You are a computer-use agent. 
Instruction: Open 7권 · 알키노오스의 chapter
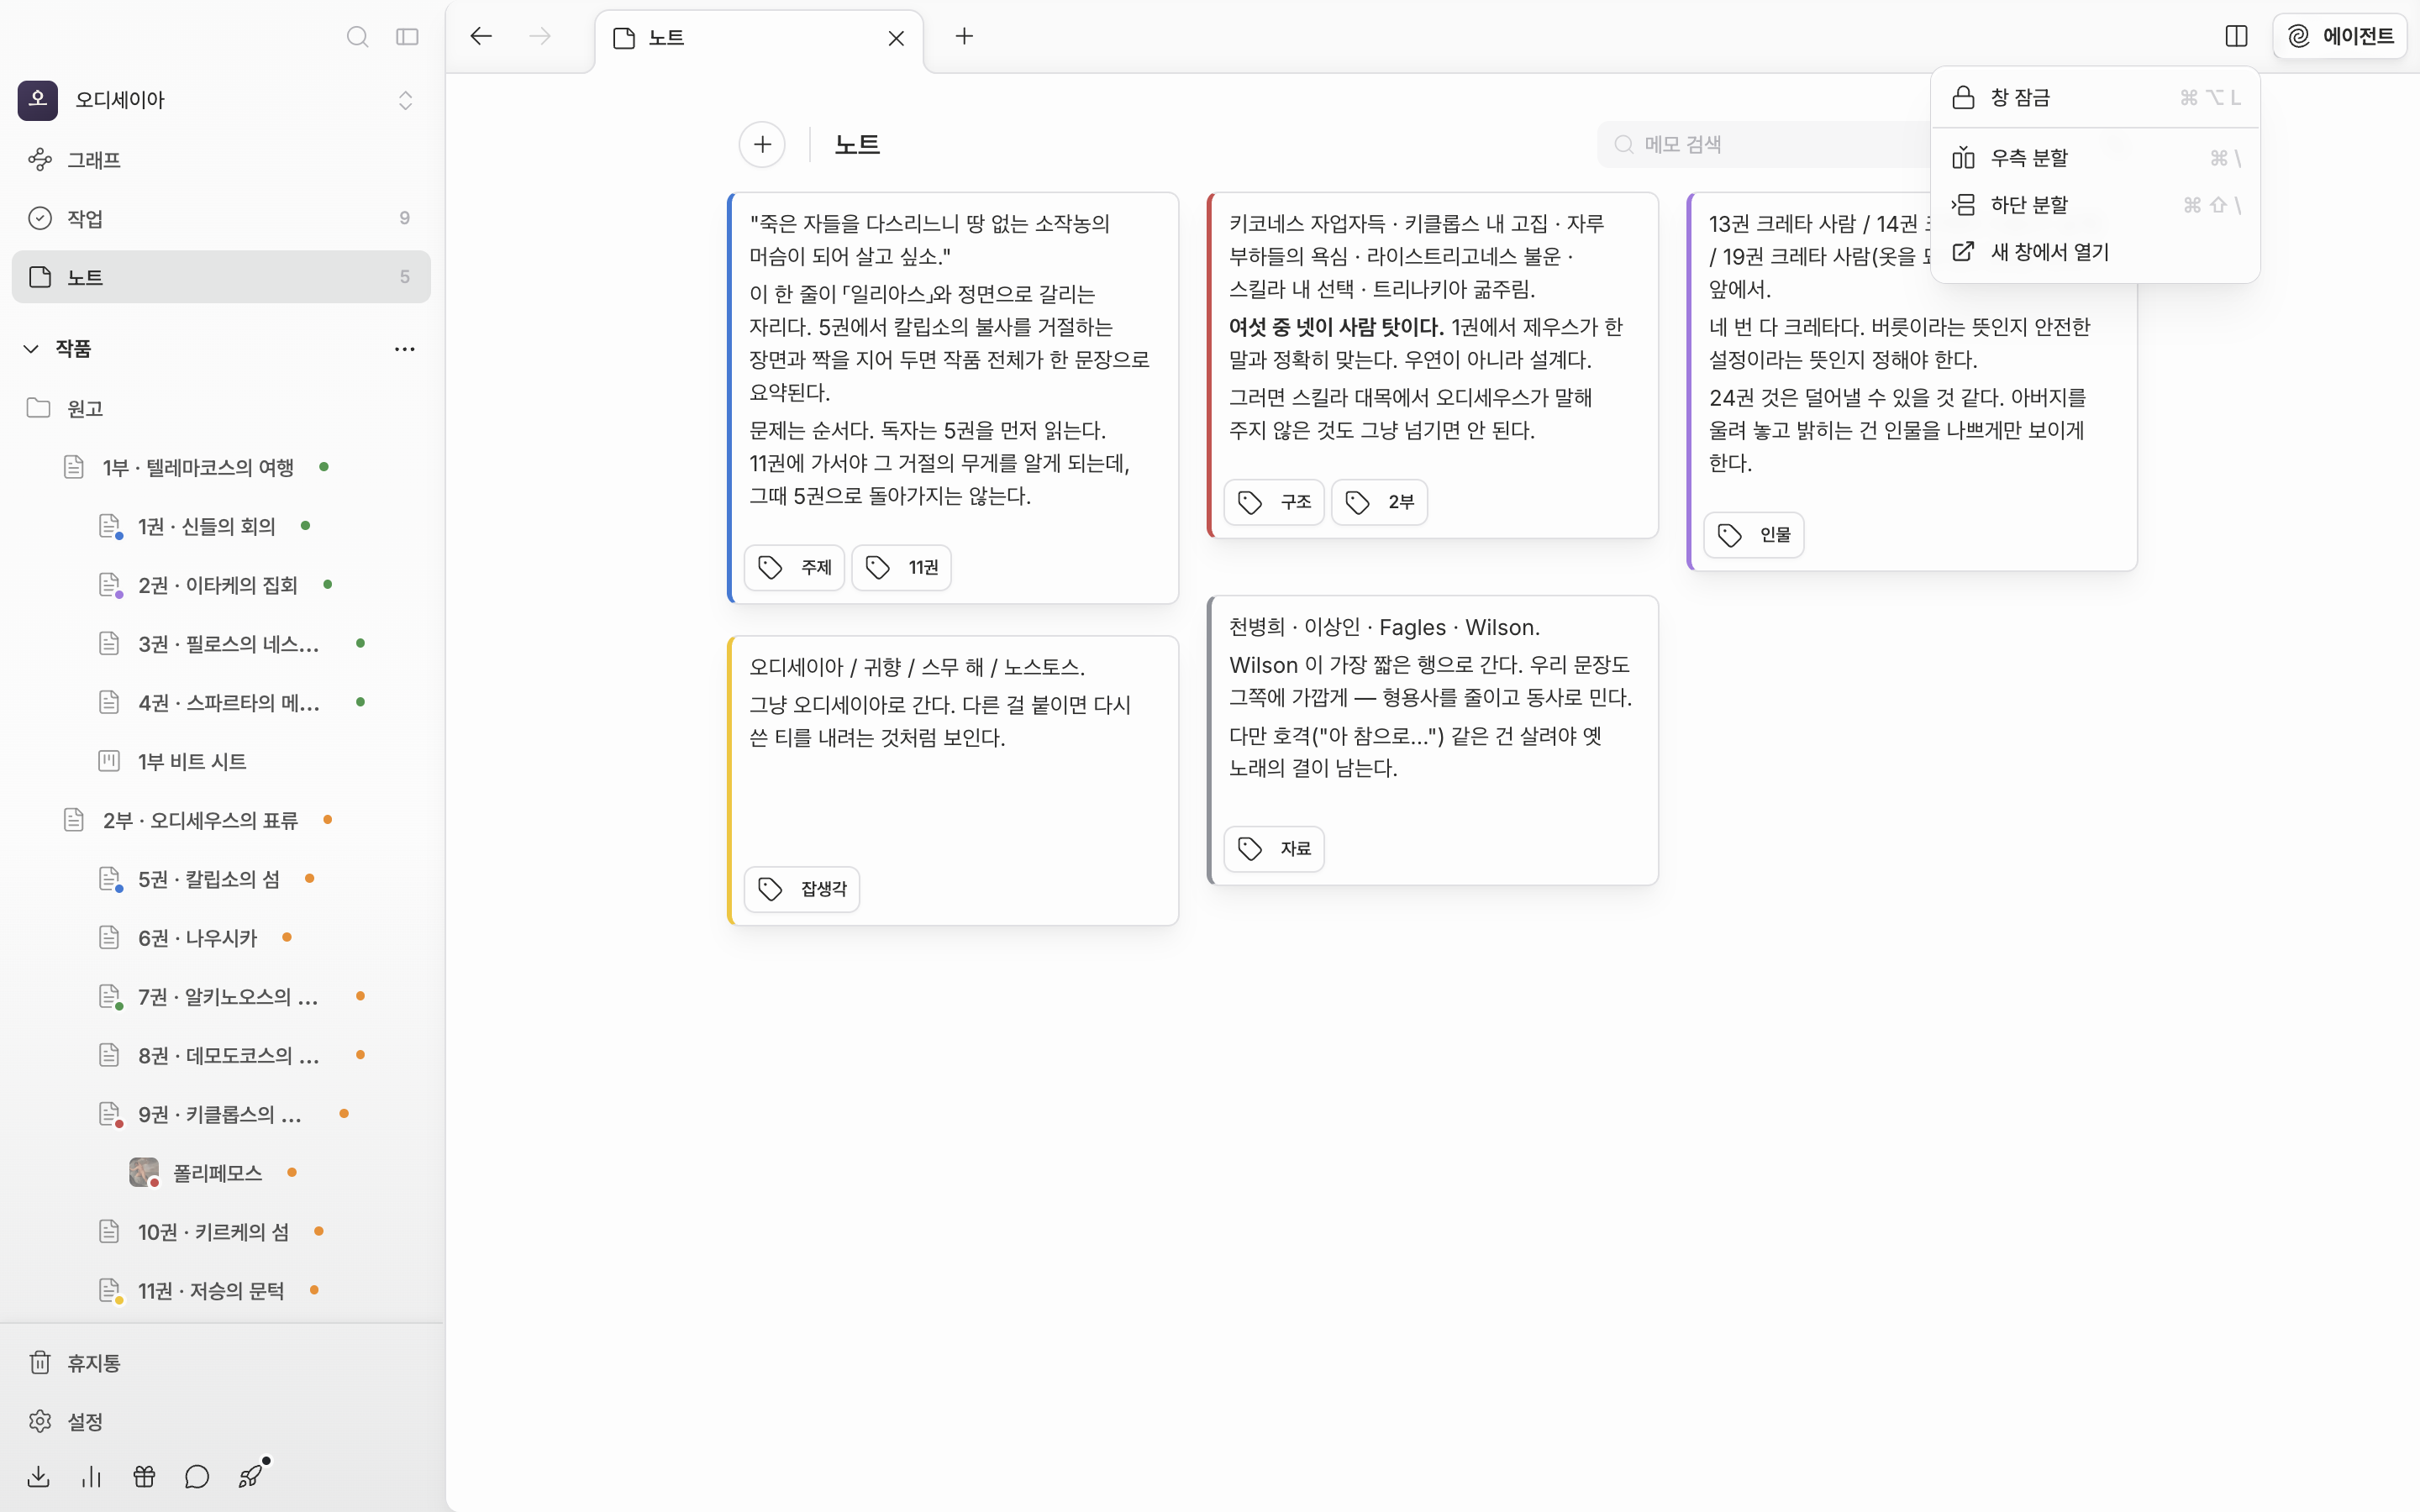coord(228,997)
